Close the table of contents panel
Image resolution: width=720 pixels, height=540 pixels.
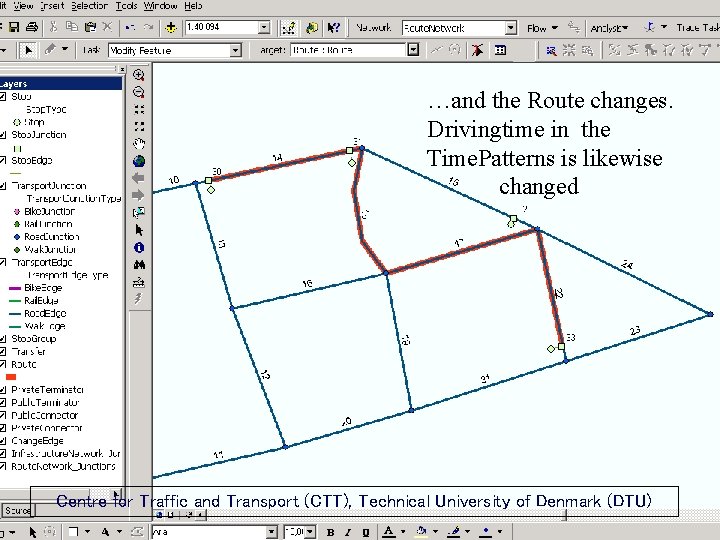pos(122,69)
